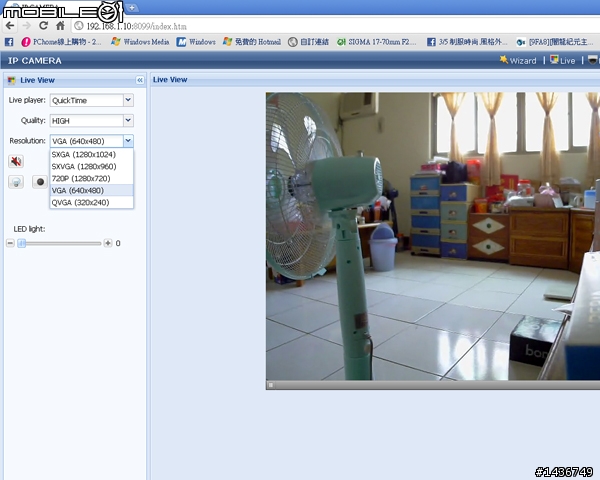The width and height of the screenshot is (600, 480).
Task: Click the QuickTime live player field
Action: pyautogui.click(x=87, y=100)
